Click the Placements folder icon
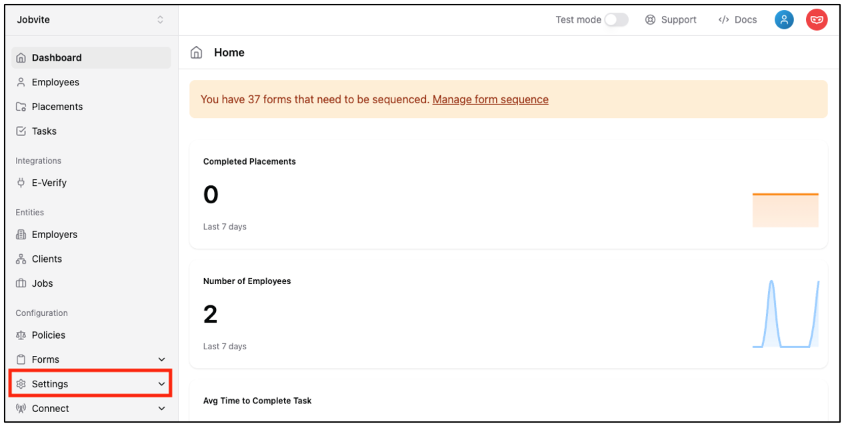 [21, 107]
